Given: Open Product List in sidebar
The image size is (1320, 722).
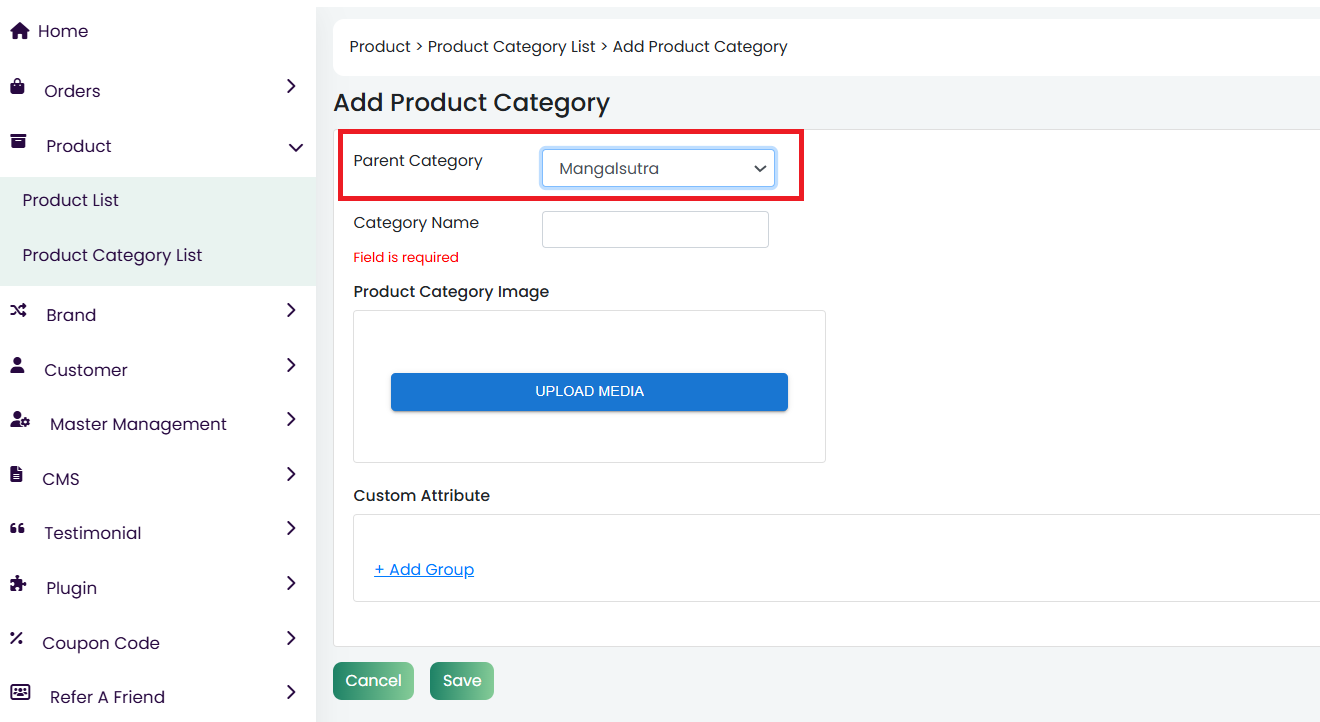Looking at the screenshot, I should (x=71, y=200).
